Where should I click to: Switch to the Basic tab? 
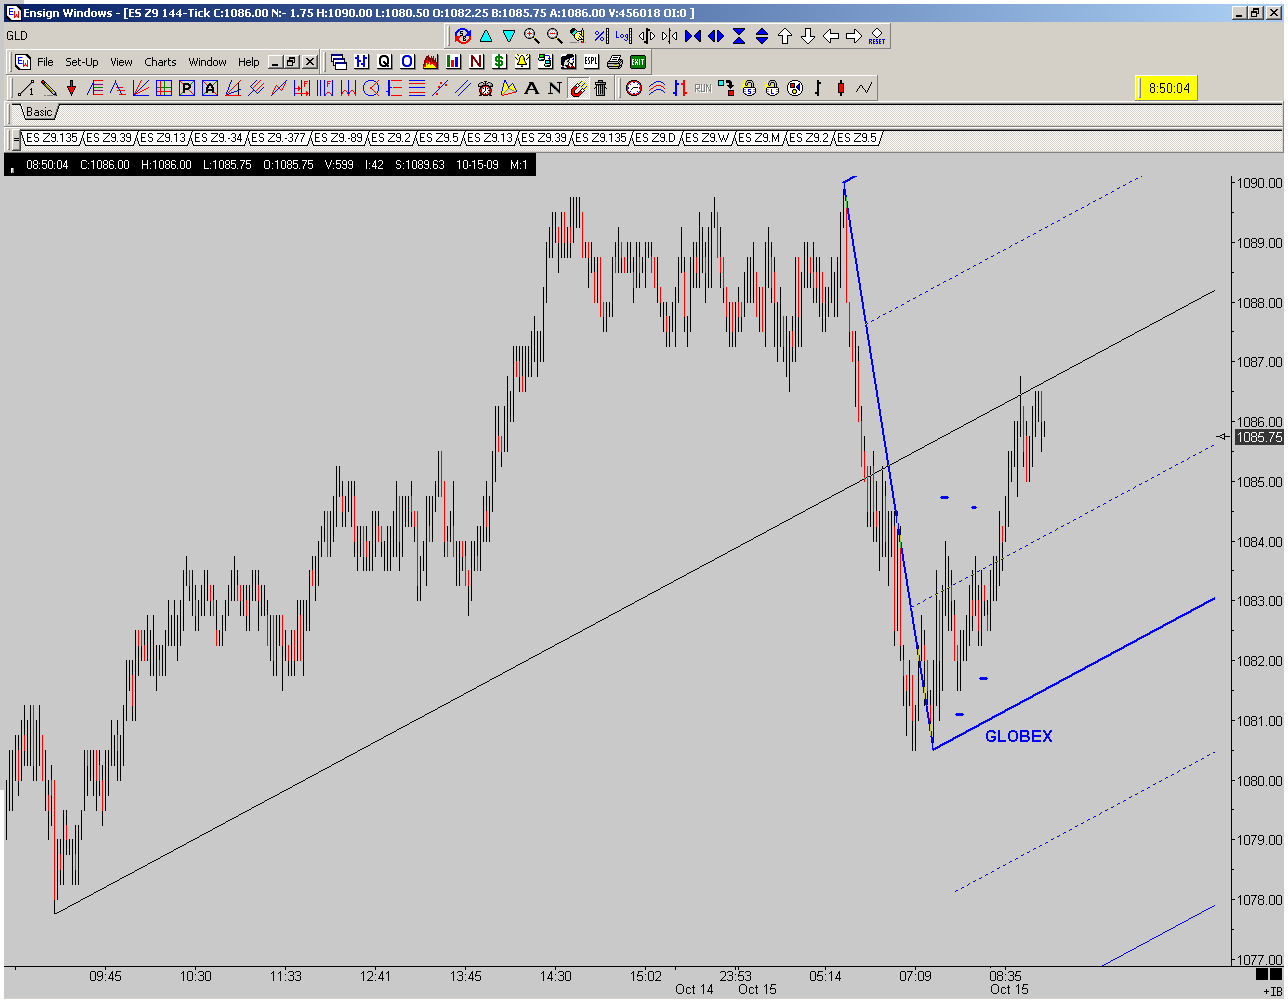[x=39, y=112]
